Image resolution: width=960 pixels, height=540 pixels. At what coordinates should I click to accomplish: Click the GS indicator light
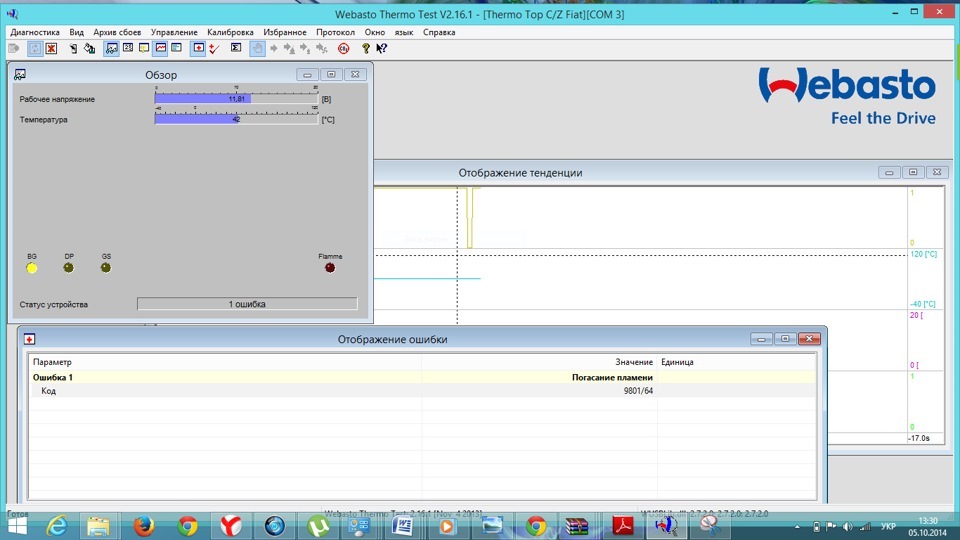pyautogui.click(x=106, y=268)
